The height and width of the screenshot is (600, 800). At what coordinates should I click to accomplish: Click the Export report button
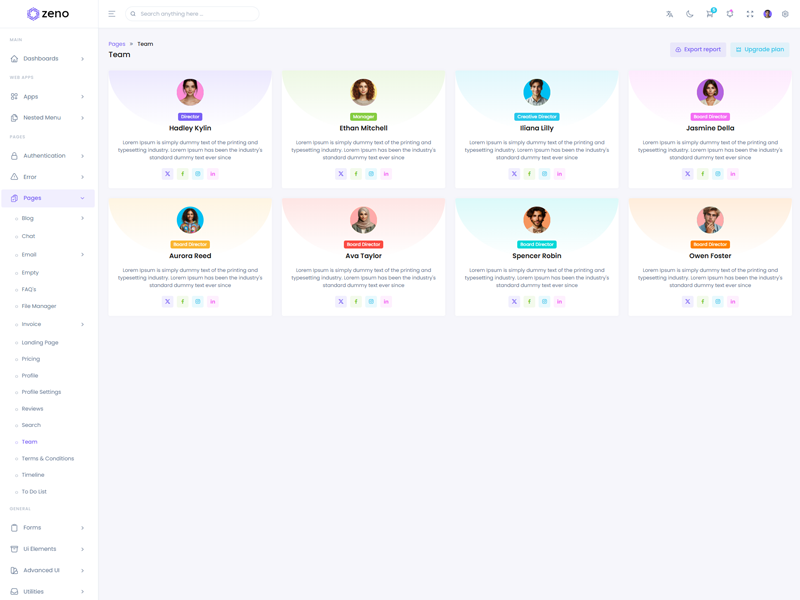point(698,49)
